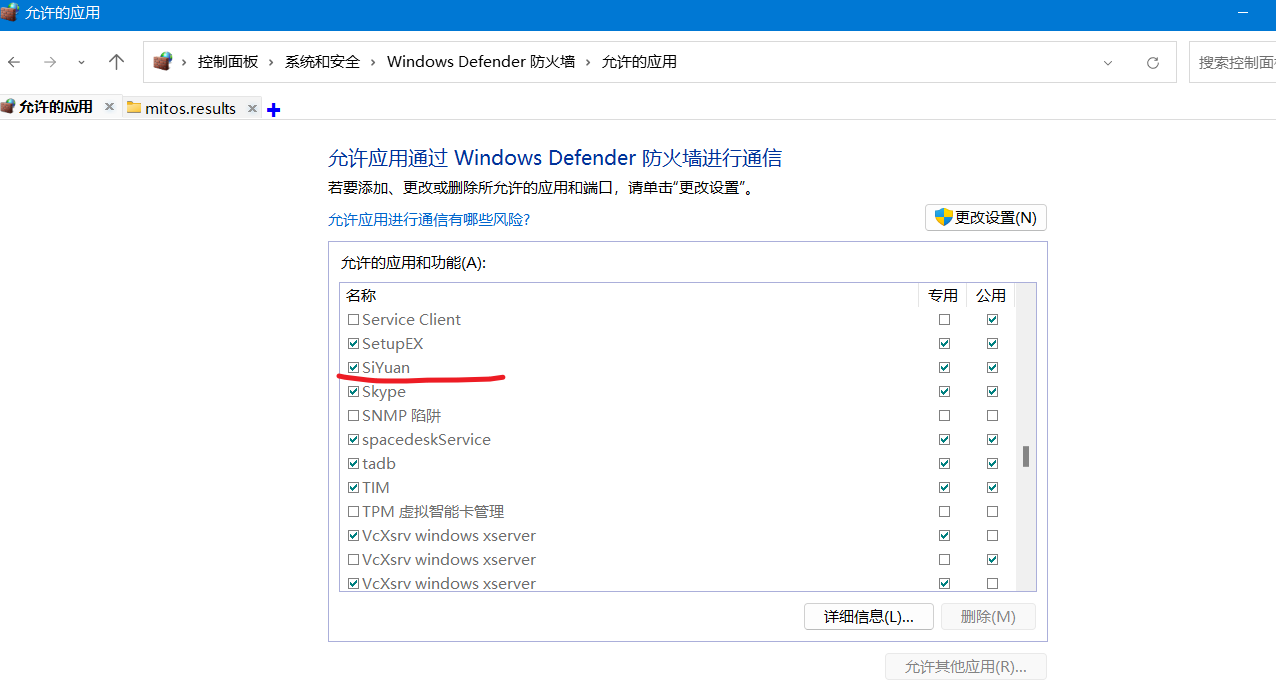Click the firewall icon in address bar
This screenshot has height=686, width=1276.
coord(162,62)
